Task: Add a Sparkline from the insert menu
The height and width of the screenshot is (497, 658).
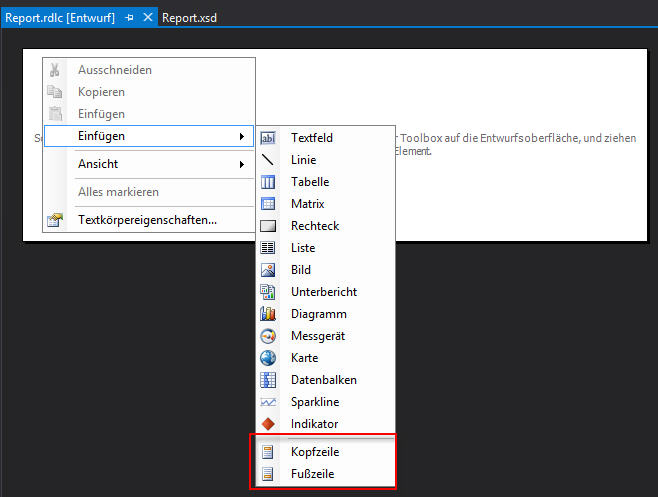Action: 315,402
